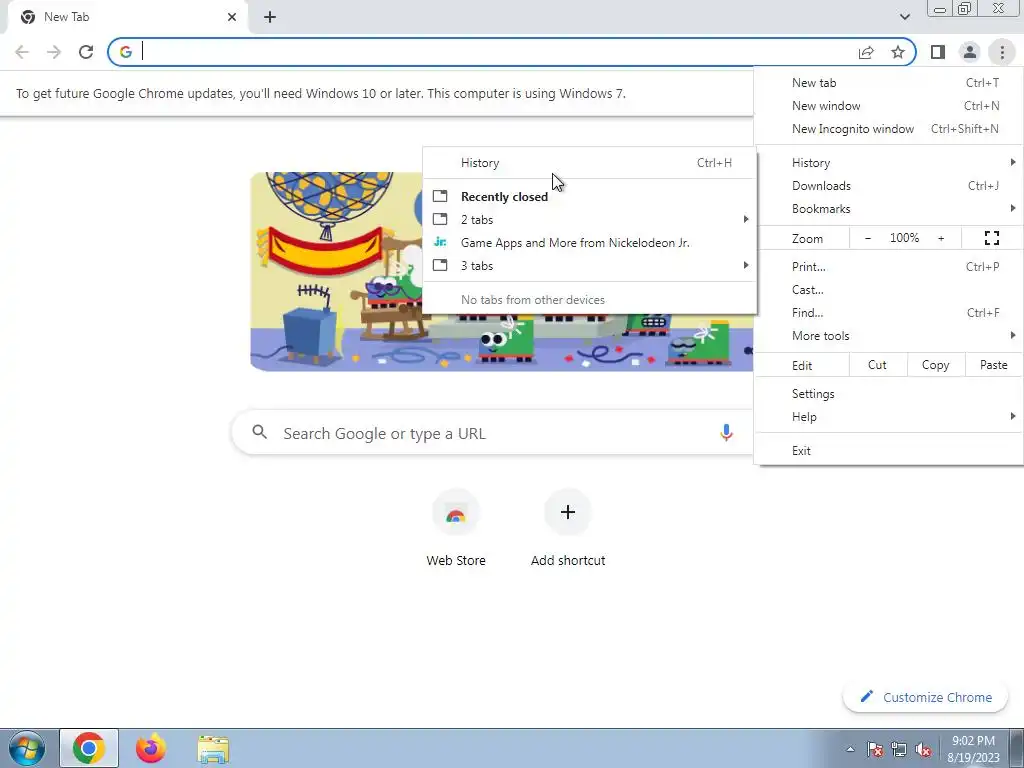The height and width of the screenshot is (768, 1024).
Task: Click the magnifier icon in search box
Action: [259, 432]
